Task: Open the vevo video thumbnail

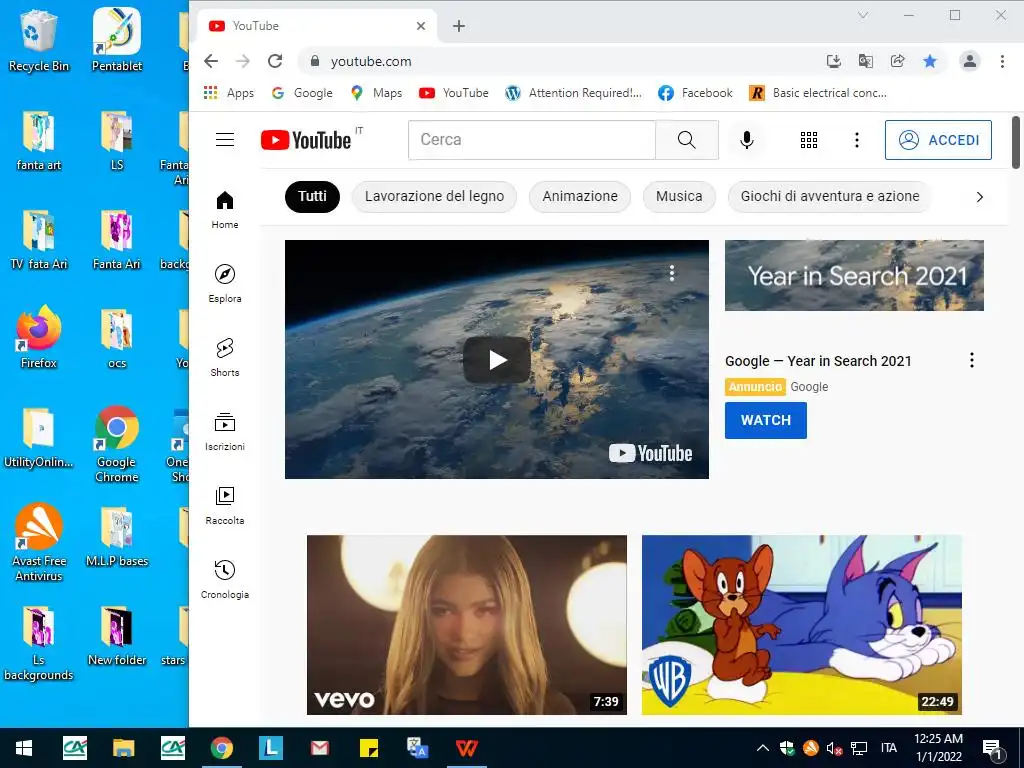Action: pyautogui.click(x=466, y=624)
